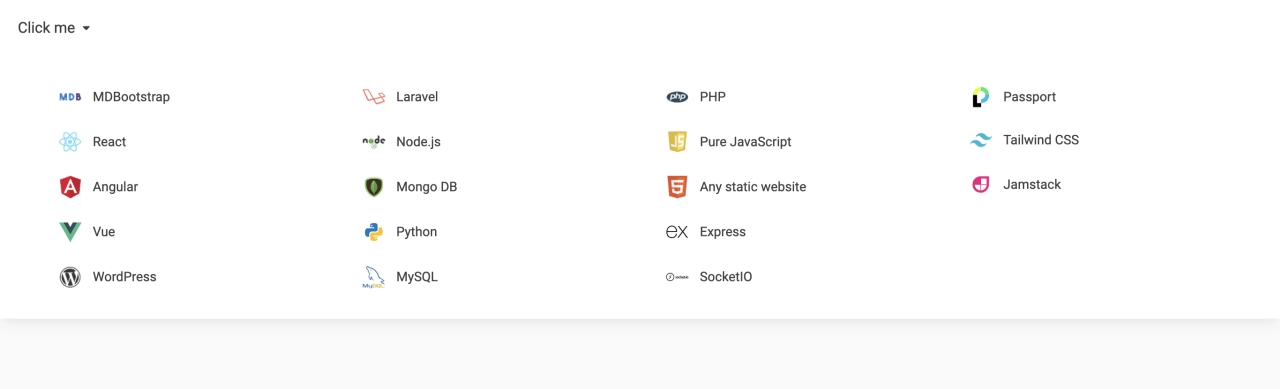Collapse the Click me dropdown menu
This screenshot has width=1280, height=389.
point(54,28)
